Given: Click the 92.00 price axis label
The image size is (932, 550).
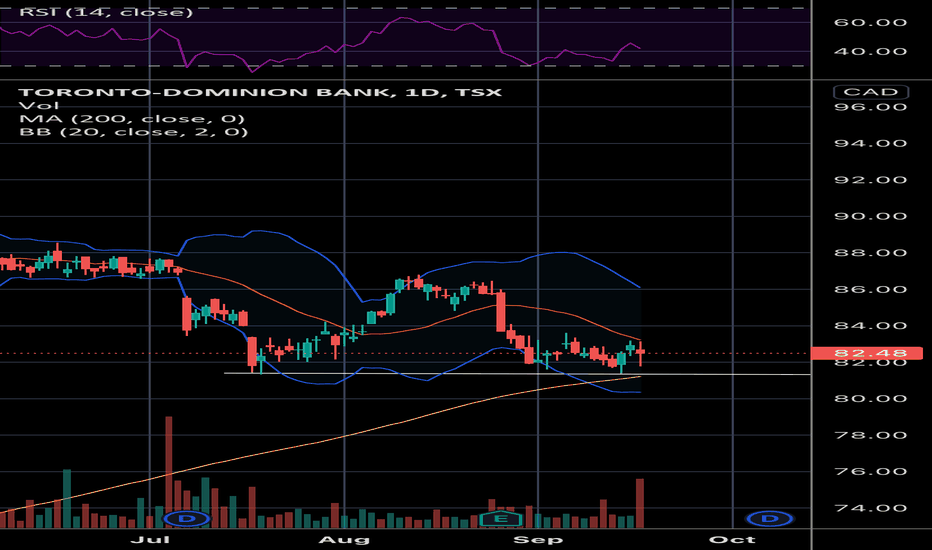Looking at the screenshot, I should (871, 180).
